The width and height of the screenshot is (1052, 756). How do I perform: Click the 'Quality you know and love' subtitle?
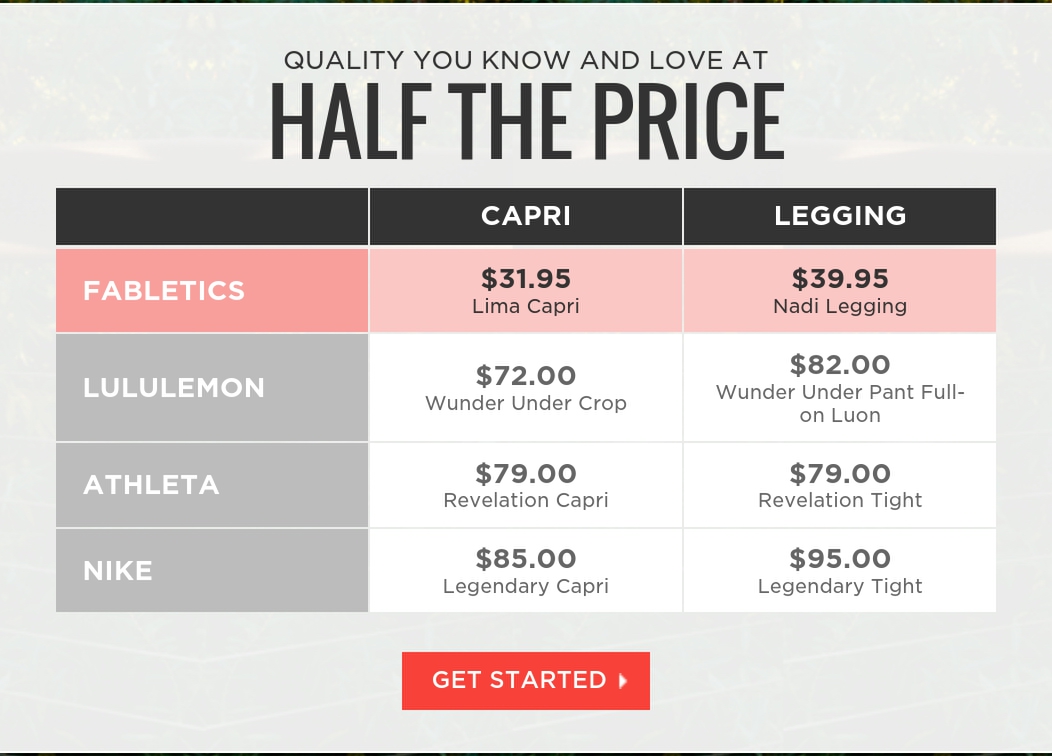[x=526, y=60]
